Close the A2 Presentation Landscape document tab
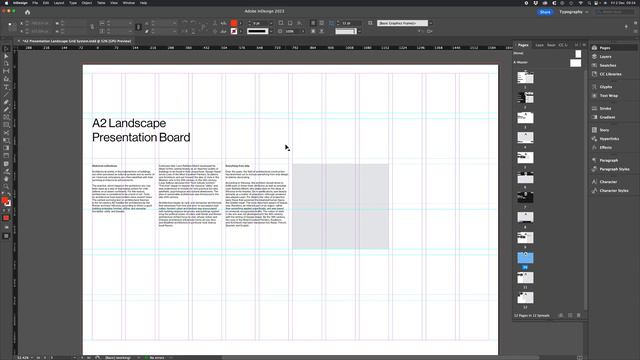This screenshot has width=640, height=360. pyautogui.click(x=19, y=41)
